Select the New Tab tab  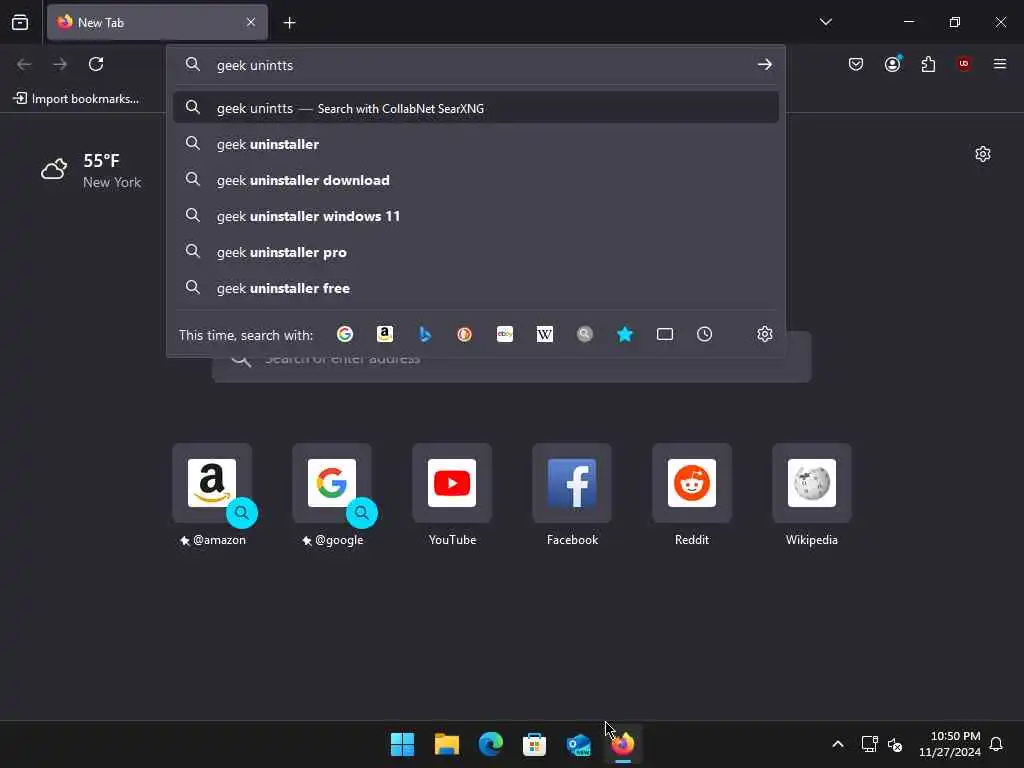tap(157, 22)
